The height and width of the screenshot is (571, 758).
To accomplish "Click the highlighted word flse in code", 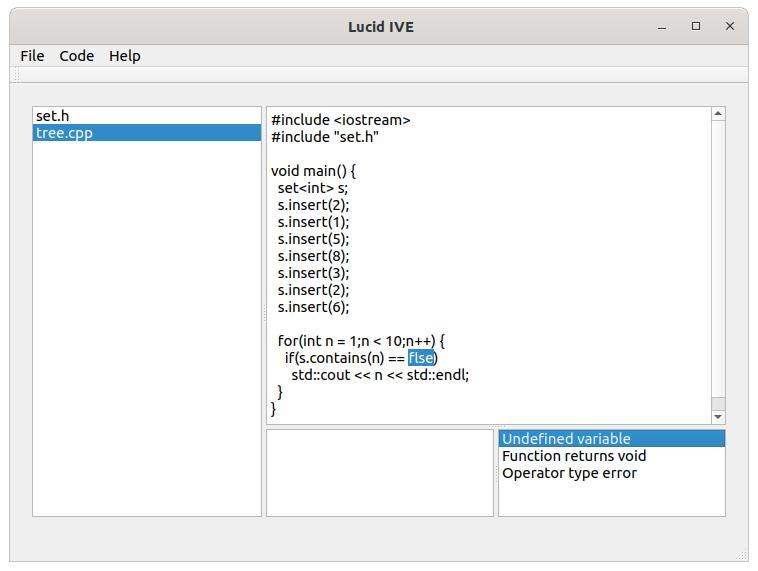I will point(421,358).
